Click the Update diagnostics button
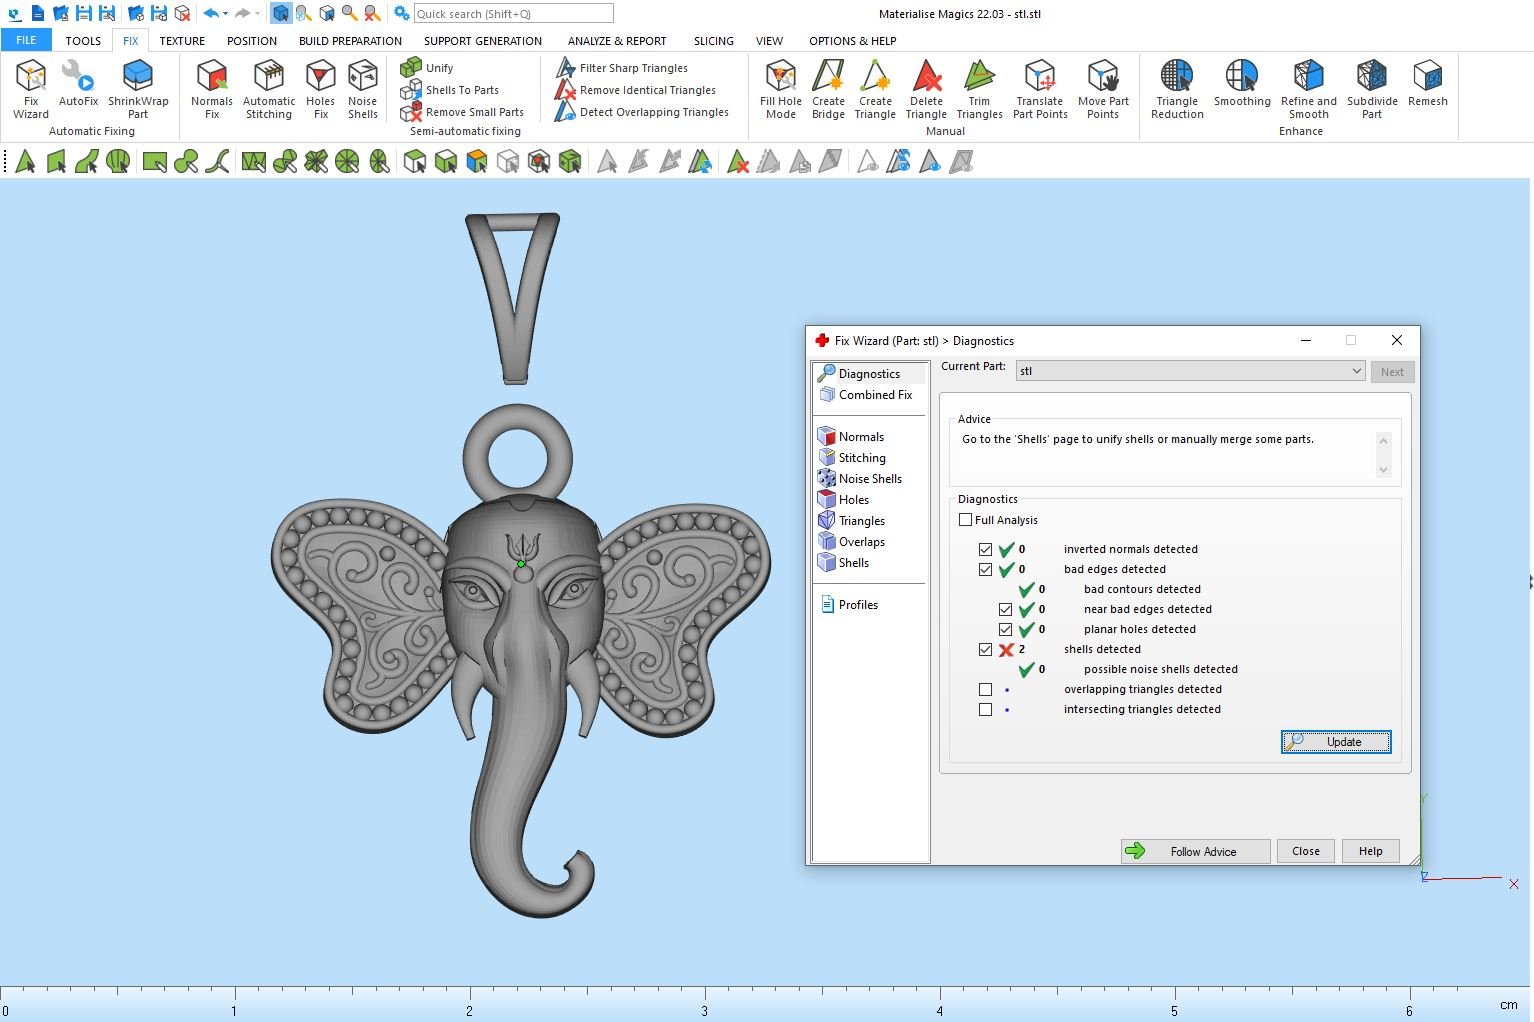This screenshot has width=1534, height=1022. (x=1336, y=742)
